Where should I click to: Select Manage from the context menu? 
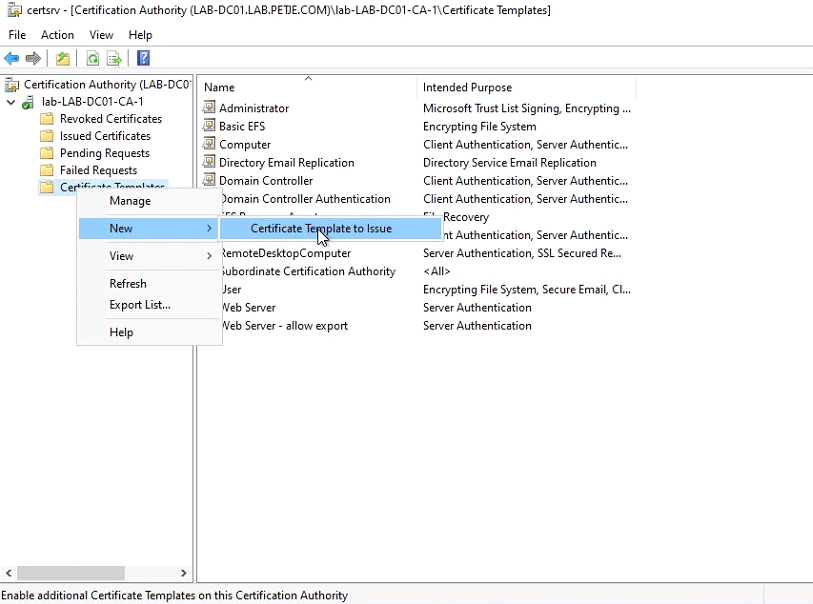tap(130, 201)
